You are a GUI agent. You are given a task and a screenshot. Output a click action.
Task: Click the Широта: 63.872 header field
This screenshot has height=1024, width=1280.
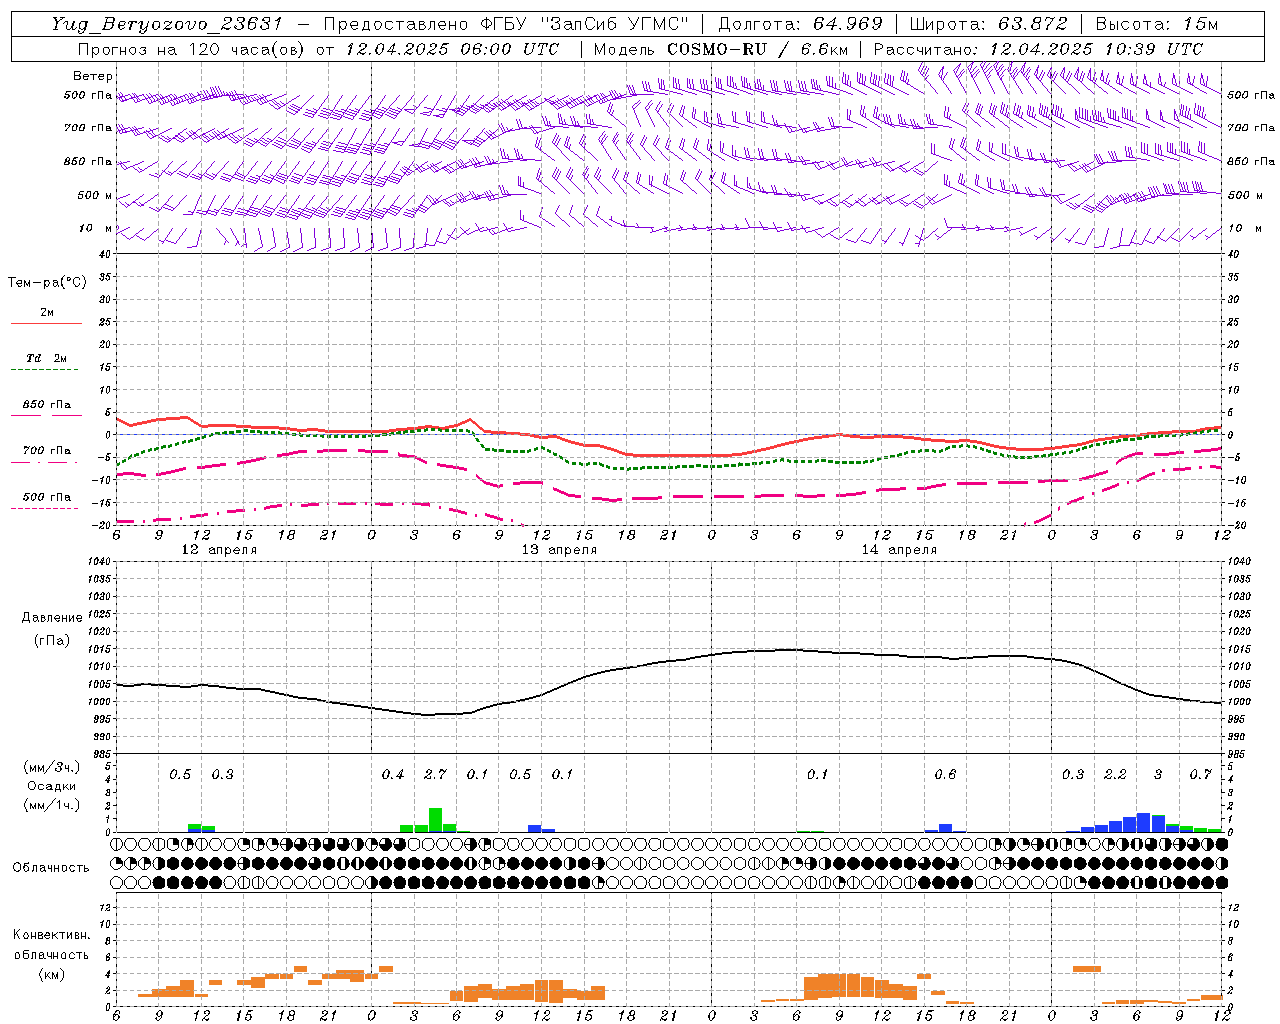pyautogui.click(x=988, y=24)
